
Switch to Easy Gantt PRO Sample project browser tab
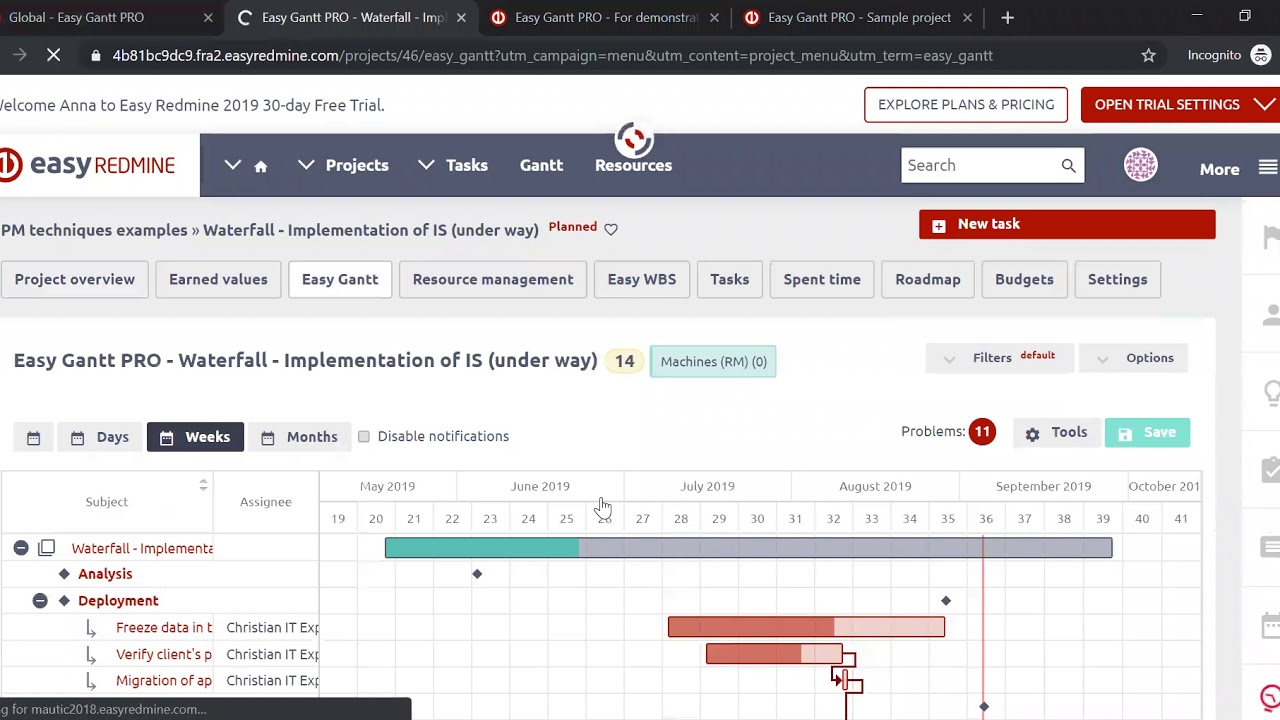pyautogui.click(x=859, y=17)
